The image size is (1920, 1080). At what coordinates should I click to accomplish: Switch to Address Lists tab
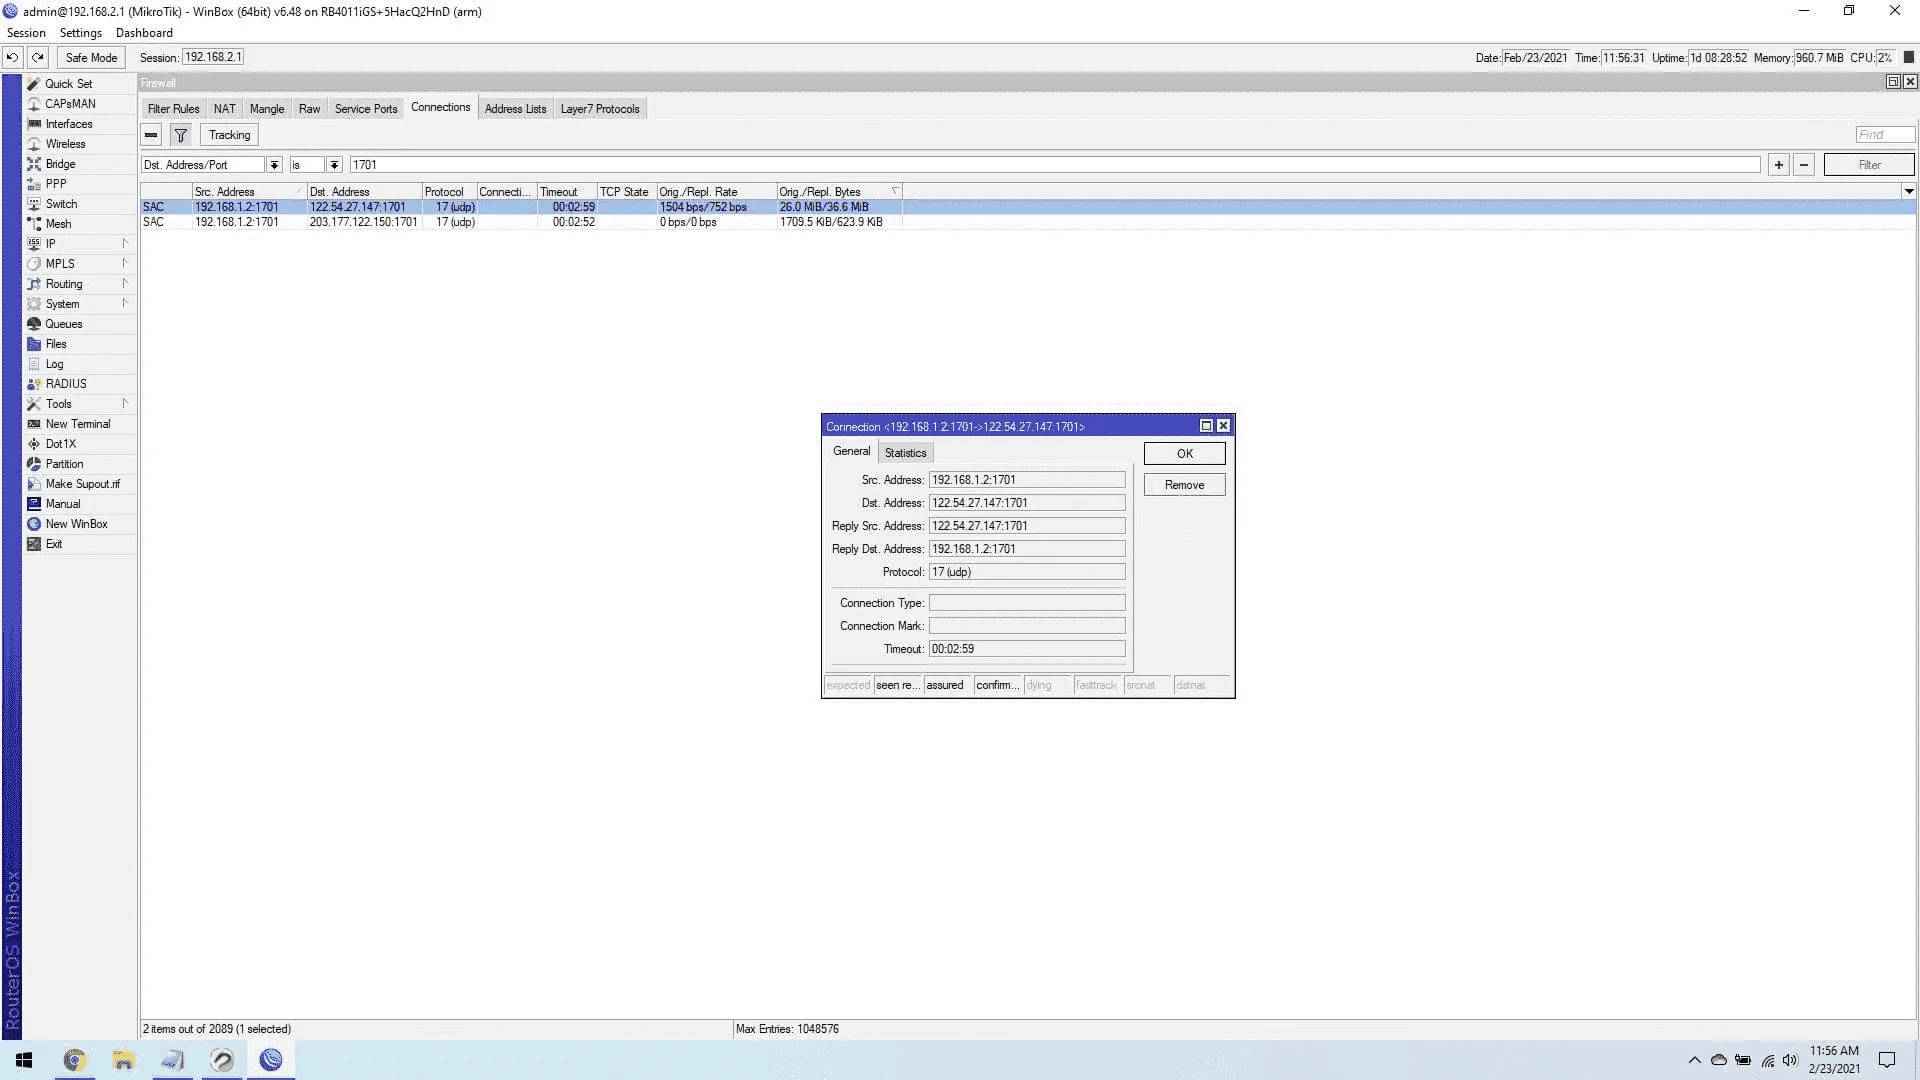(515, 109)
